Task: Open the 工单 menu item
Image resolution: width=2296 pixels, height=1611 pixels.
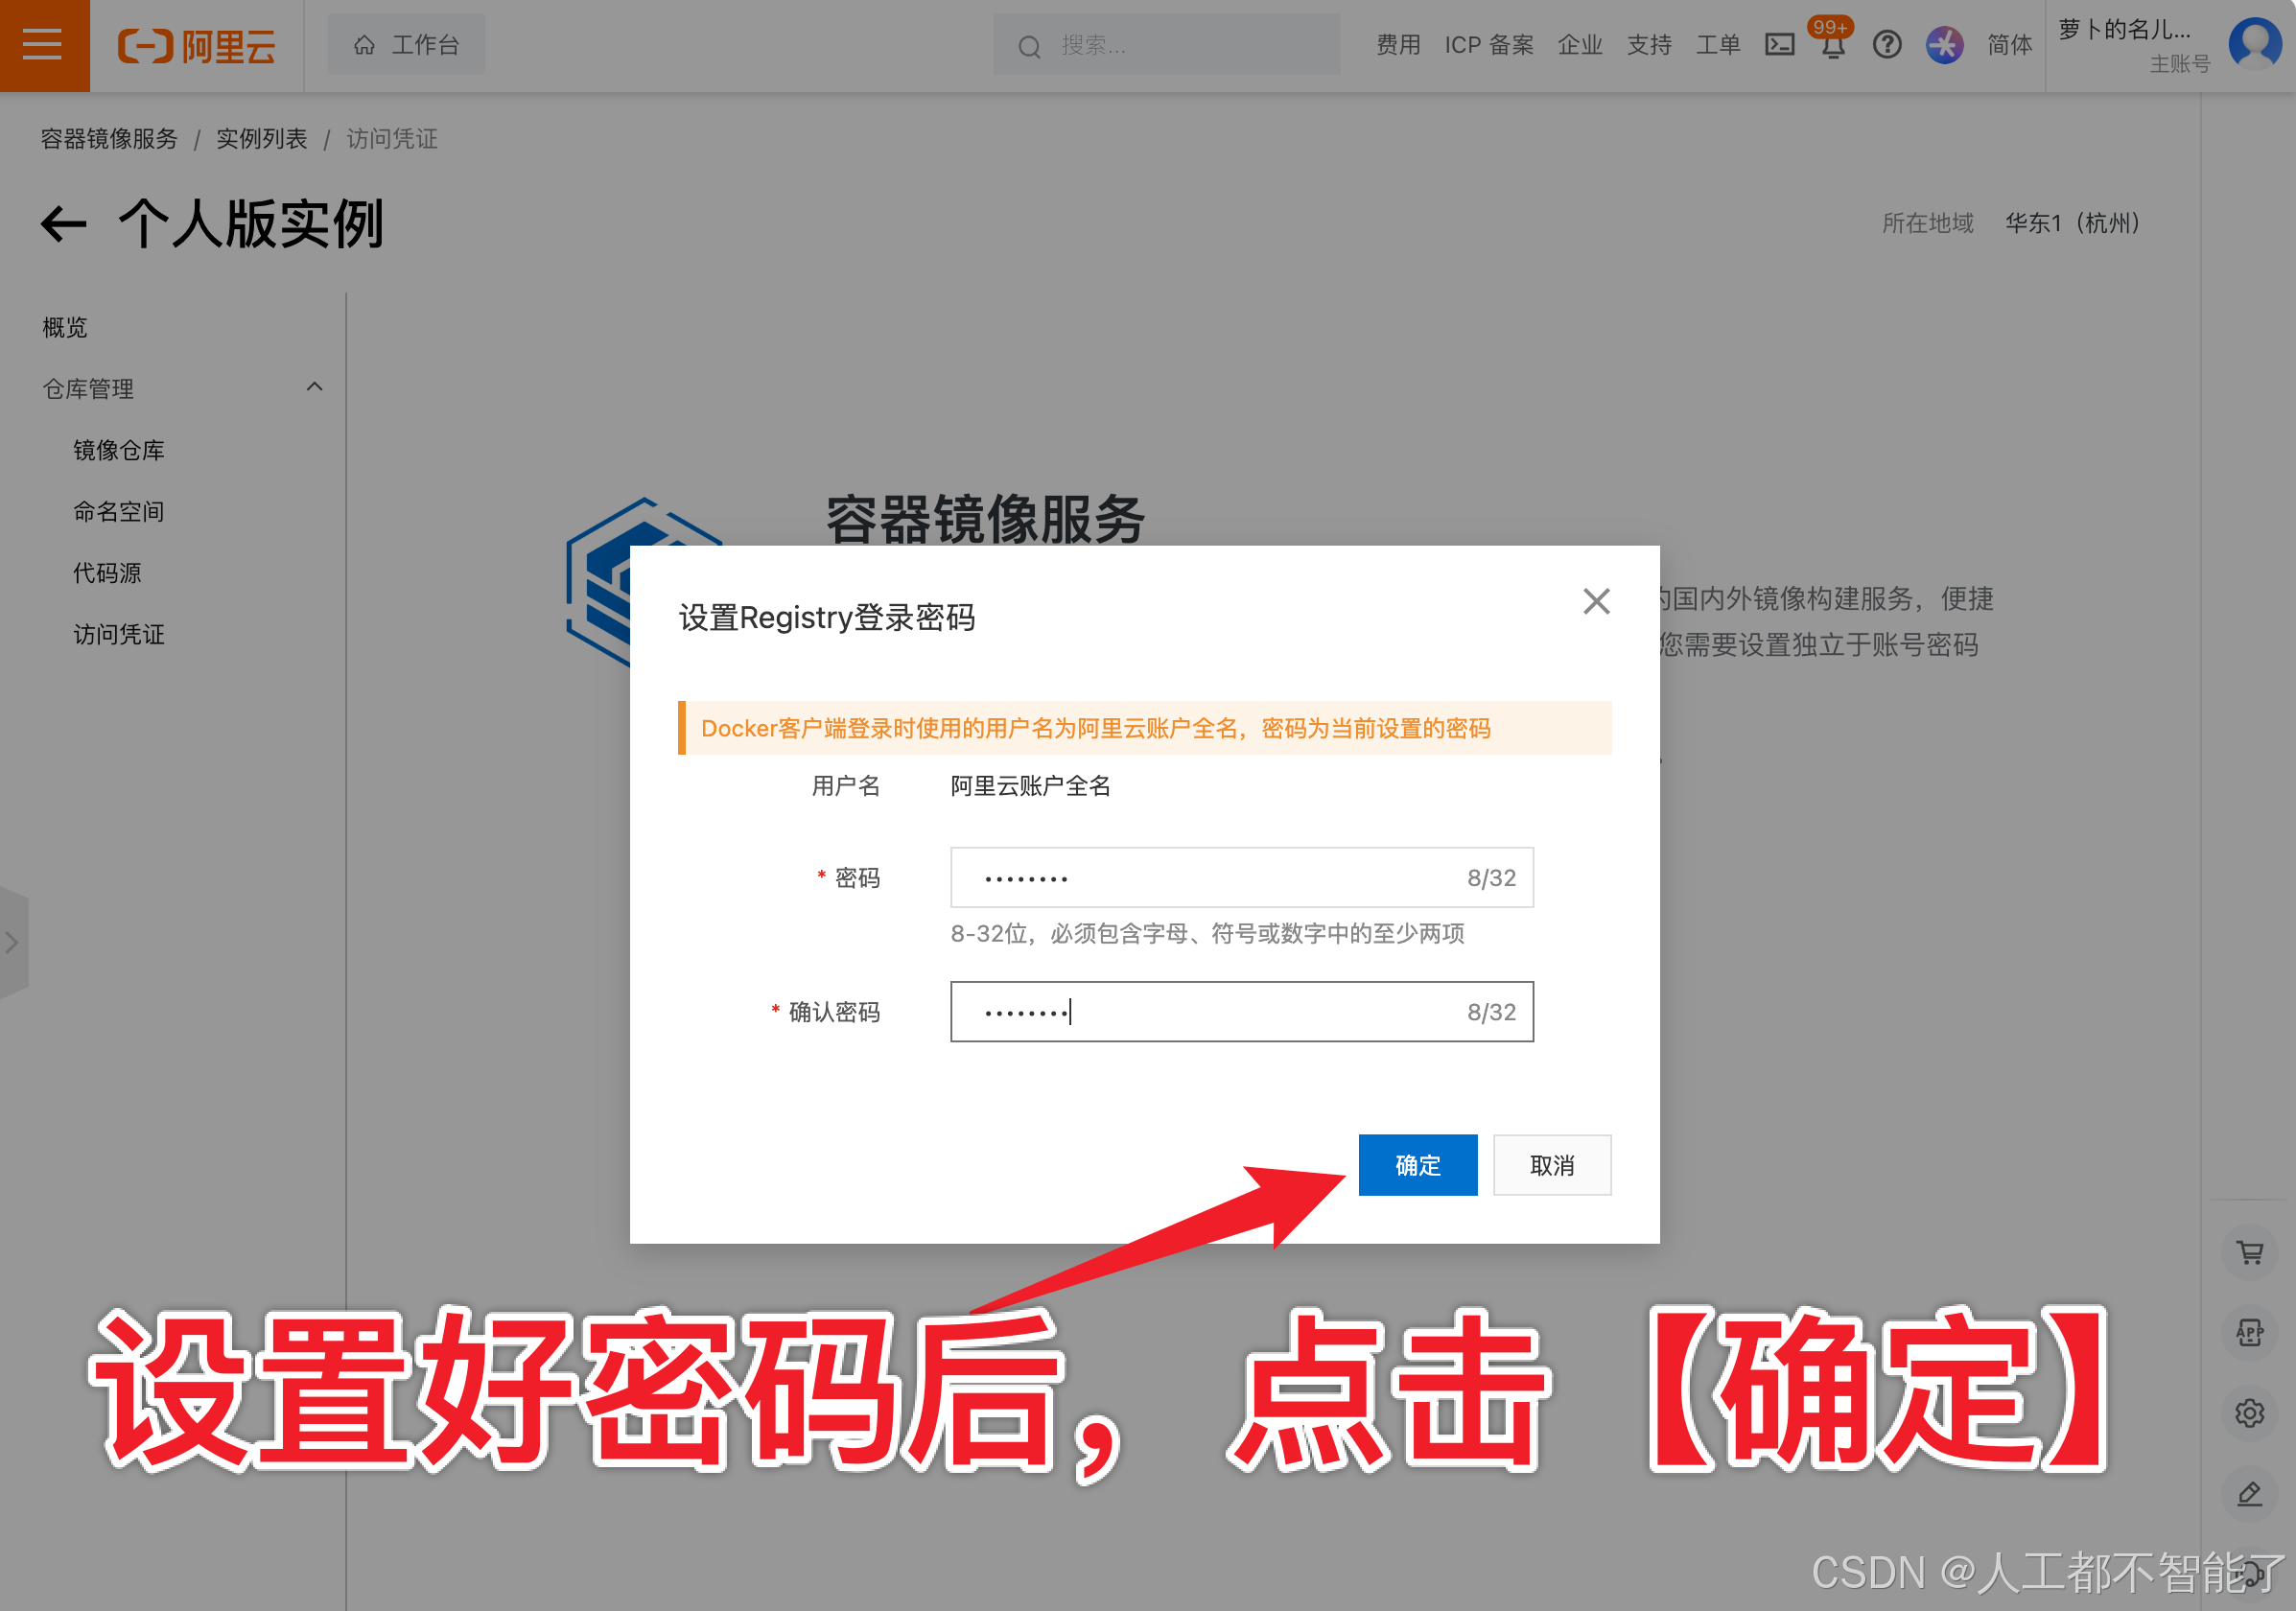Action: point(1718,44)
